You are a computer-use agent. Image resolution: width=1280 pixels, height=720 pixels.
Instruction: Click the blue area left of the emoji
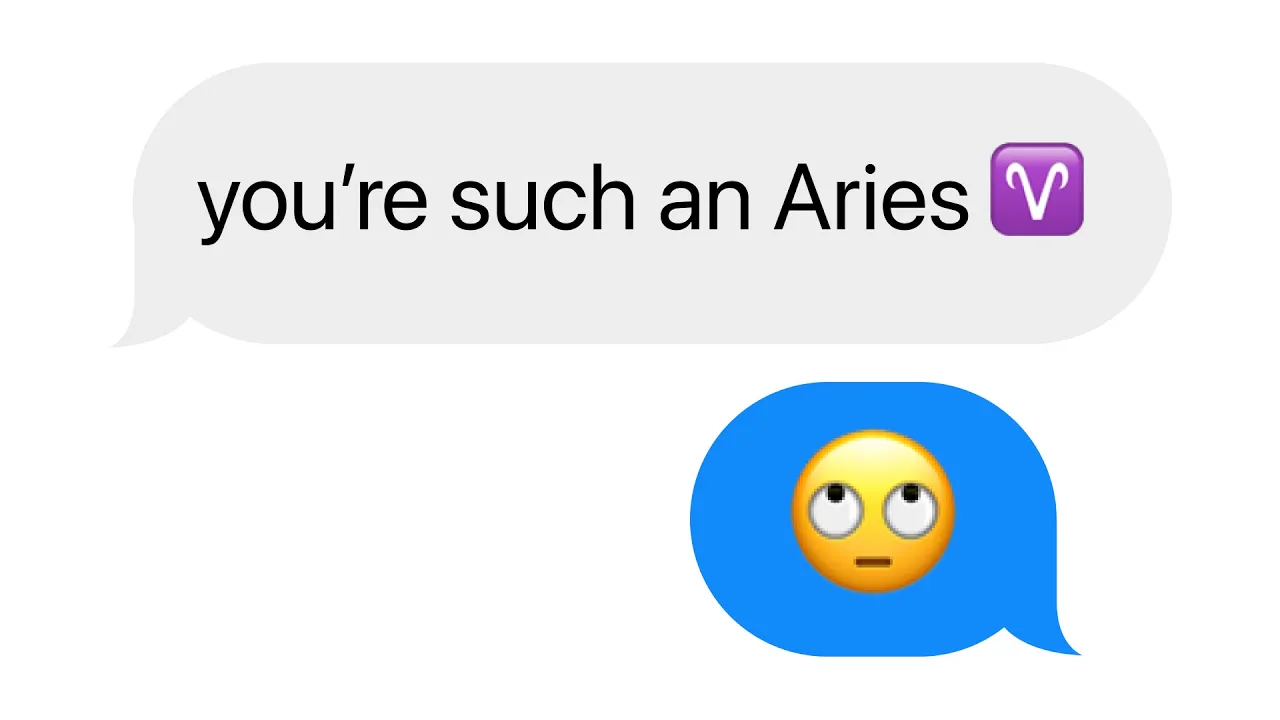coord(740,517)
